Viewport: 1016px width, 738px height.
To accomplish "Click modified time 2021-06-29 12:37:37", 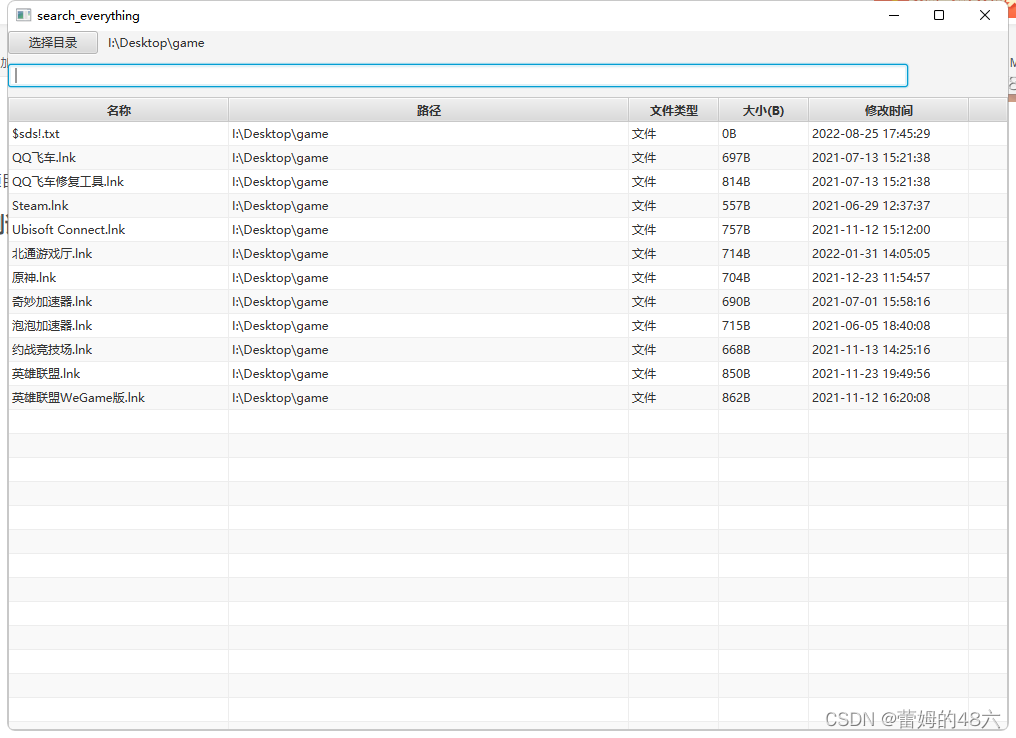I will pyautogui.click(x=871, y=205).
